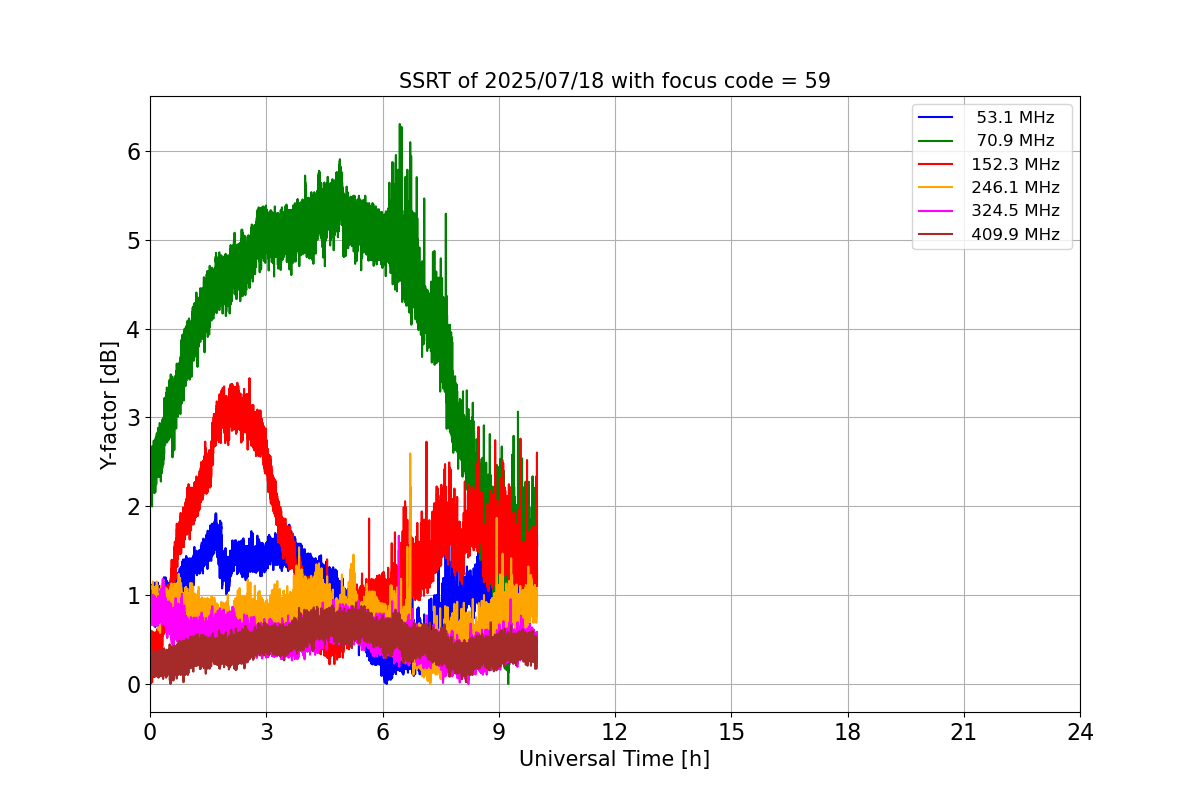The image size is (1200, 800).
Task: Click y-axis tick label '4'
Action: click(133, 329)
